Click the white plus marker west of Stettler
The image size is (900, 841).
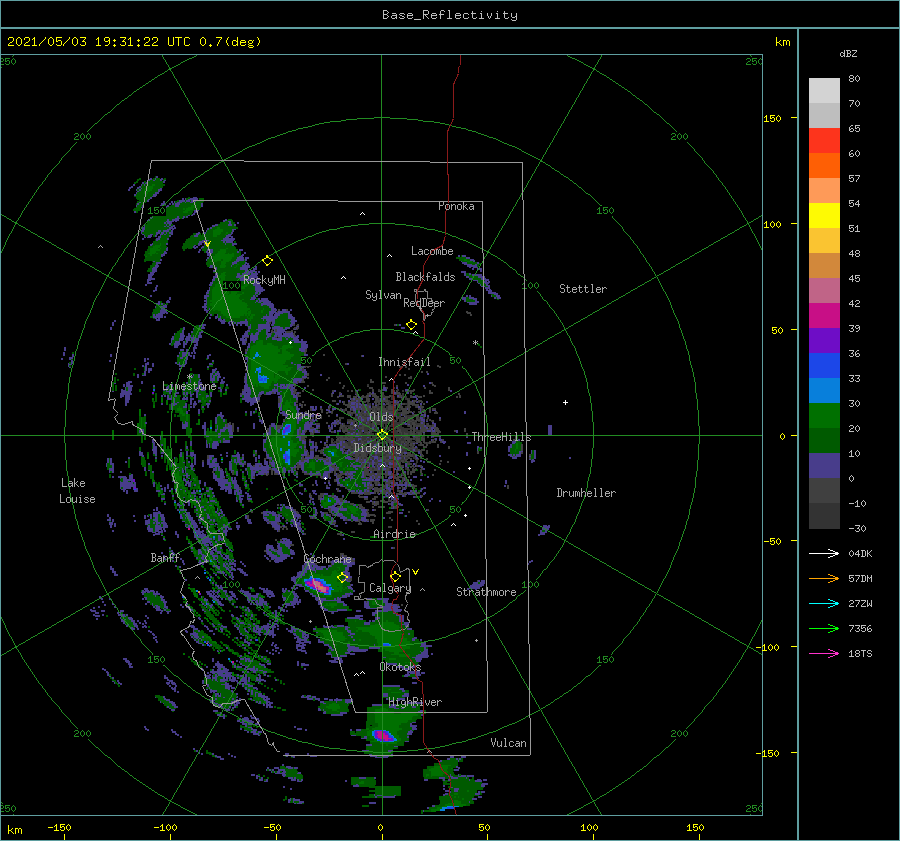[x=565, y=402]
